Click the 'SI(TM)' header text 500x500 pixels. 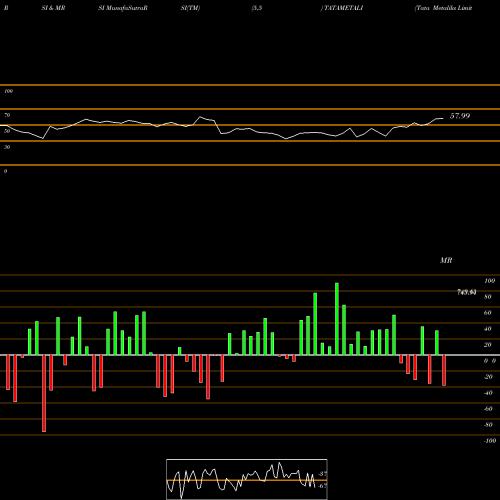[190, 8]
